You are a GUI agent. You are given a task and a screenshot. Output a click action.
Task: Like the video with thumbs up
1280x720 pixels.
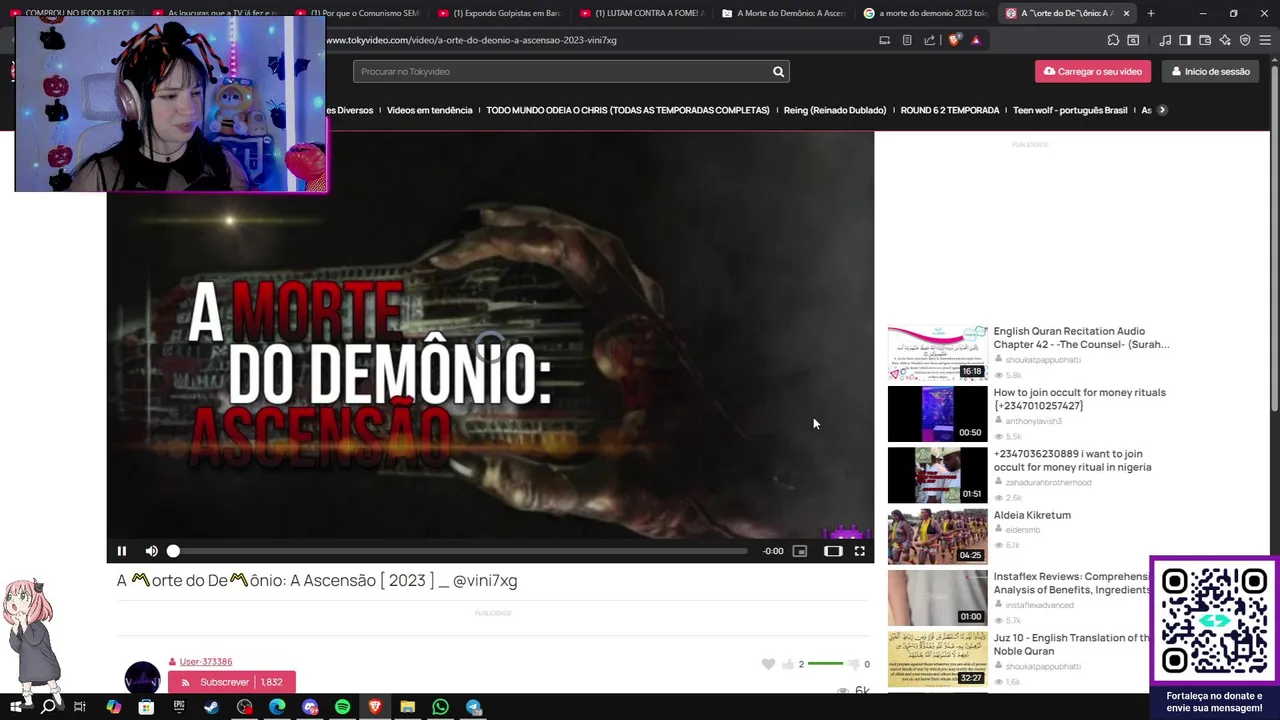(788, 664)
